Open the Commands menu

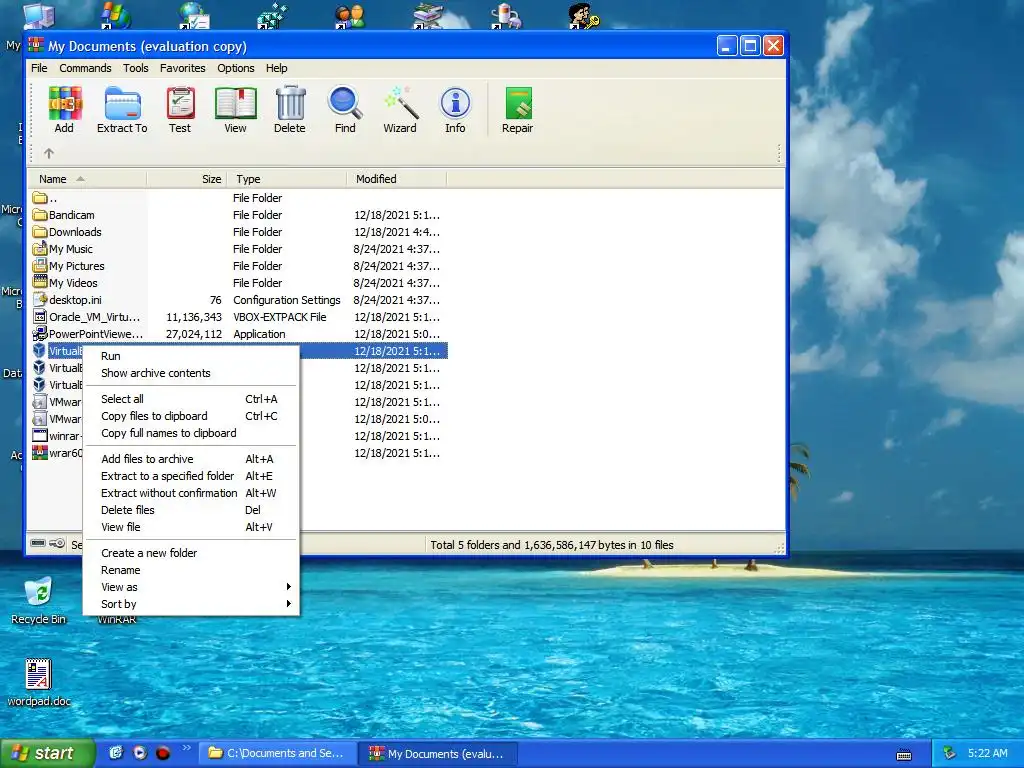coord(86,68)
